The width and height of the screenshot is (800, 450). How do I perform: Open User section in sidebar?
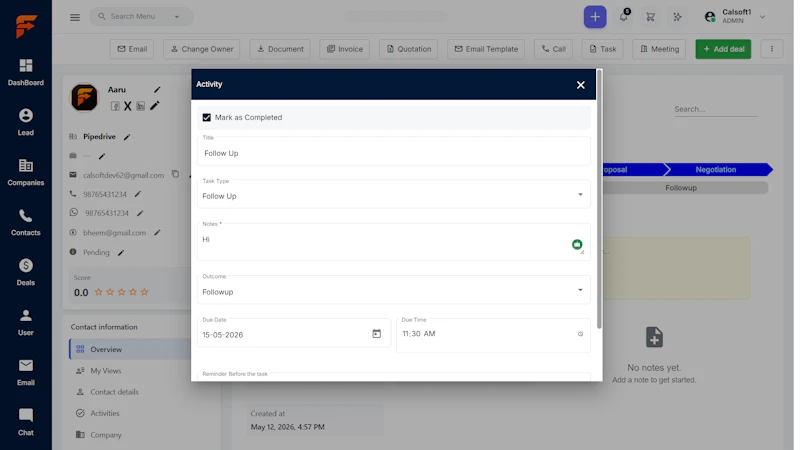(x=26, y=322)
